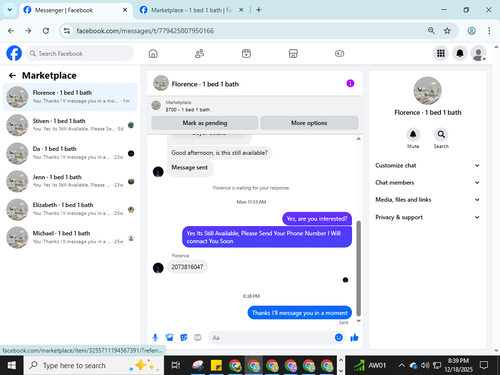Reload the page in browser
Screen dimensions: 500x375
pos(46,31)
